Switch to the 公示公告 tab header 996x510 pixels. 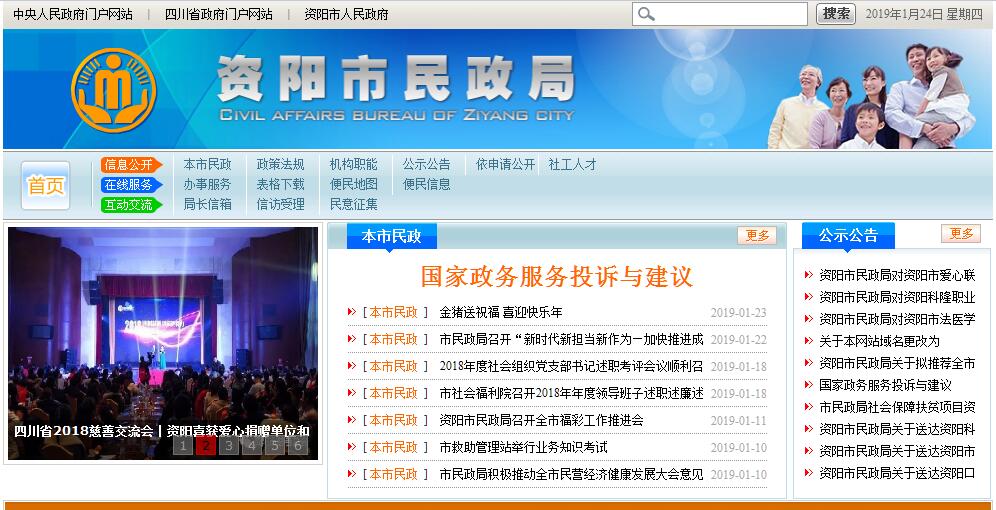(x=848, y=235)
